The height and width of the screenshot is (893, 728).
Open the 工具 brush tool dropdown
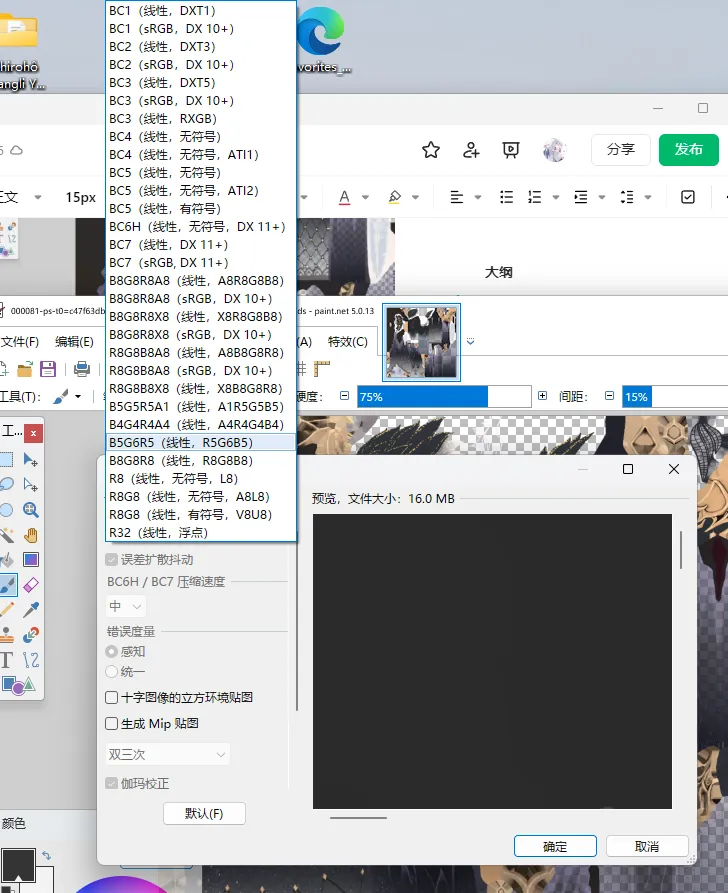(67, 397)
